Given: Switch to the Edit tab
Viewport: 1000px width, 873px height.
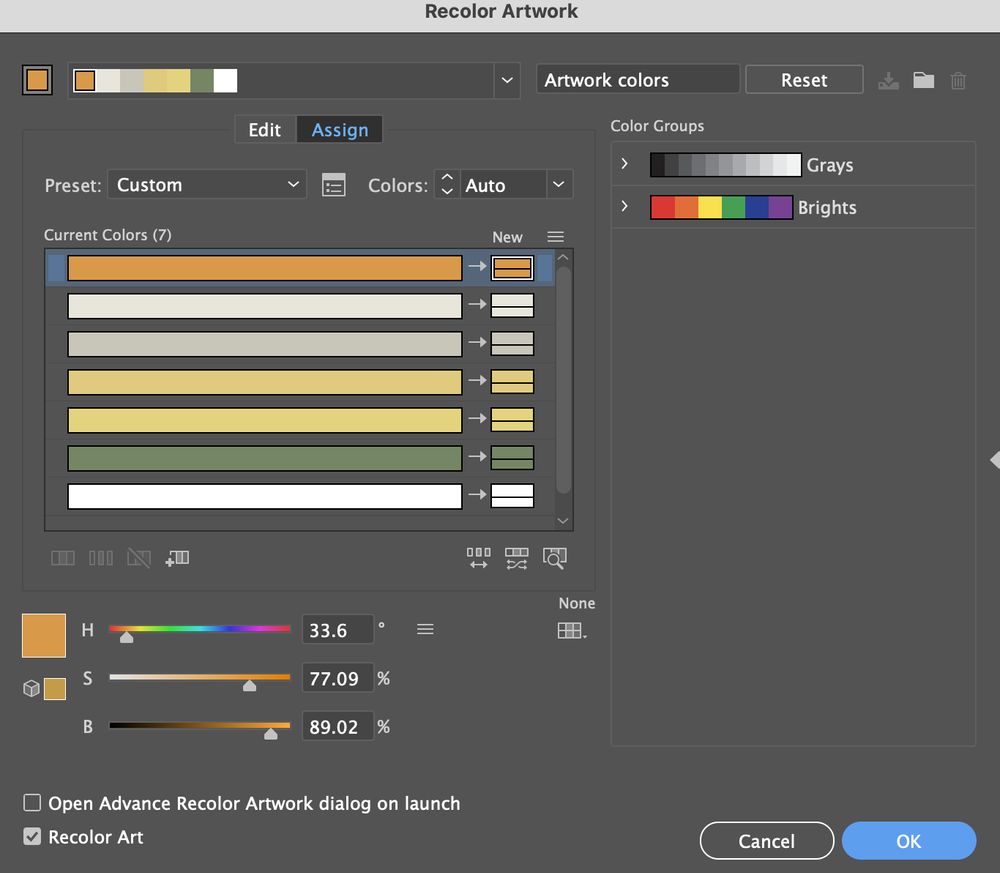Looking at the screenshot, I should (264, 129).
